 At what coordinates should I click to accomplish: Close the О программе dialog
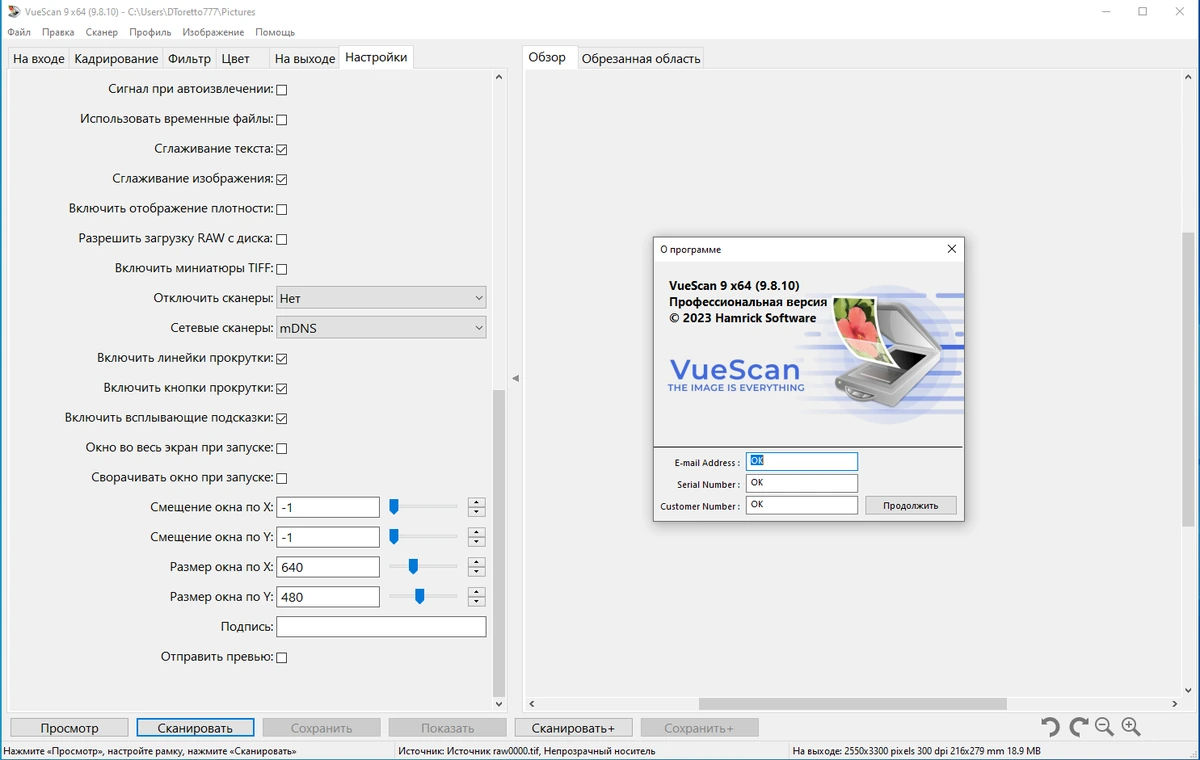click(951, 249)
